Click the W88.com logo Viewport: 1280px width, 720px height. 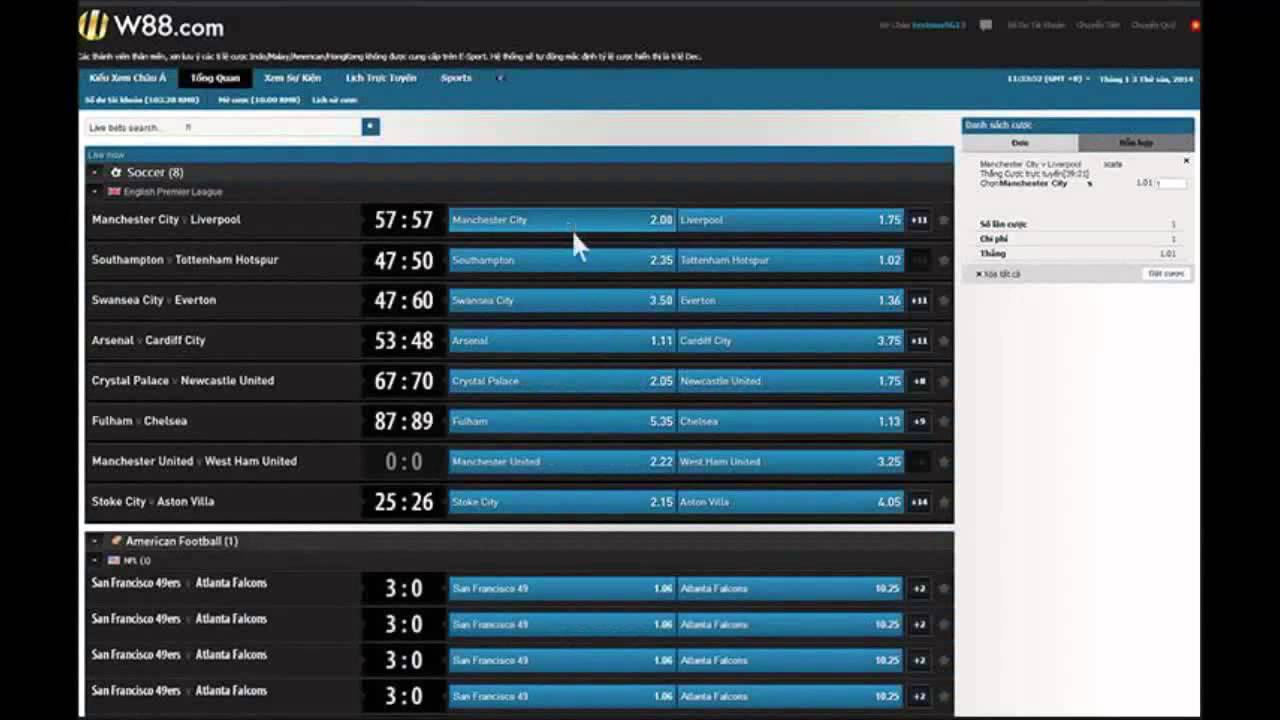[x=152, y=26]
